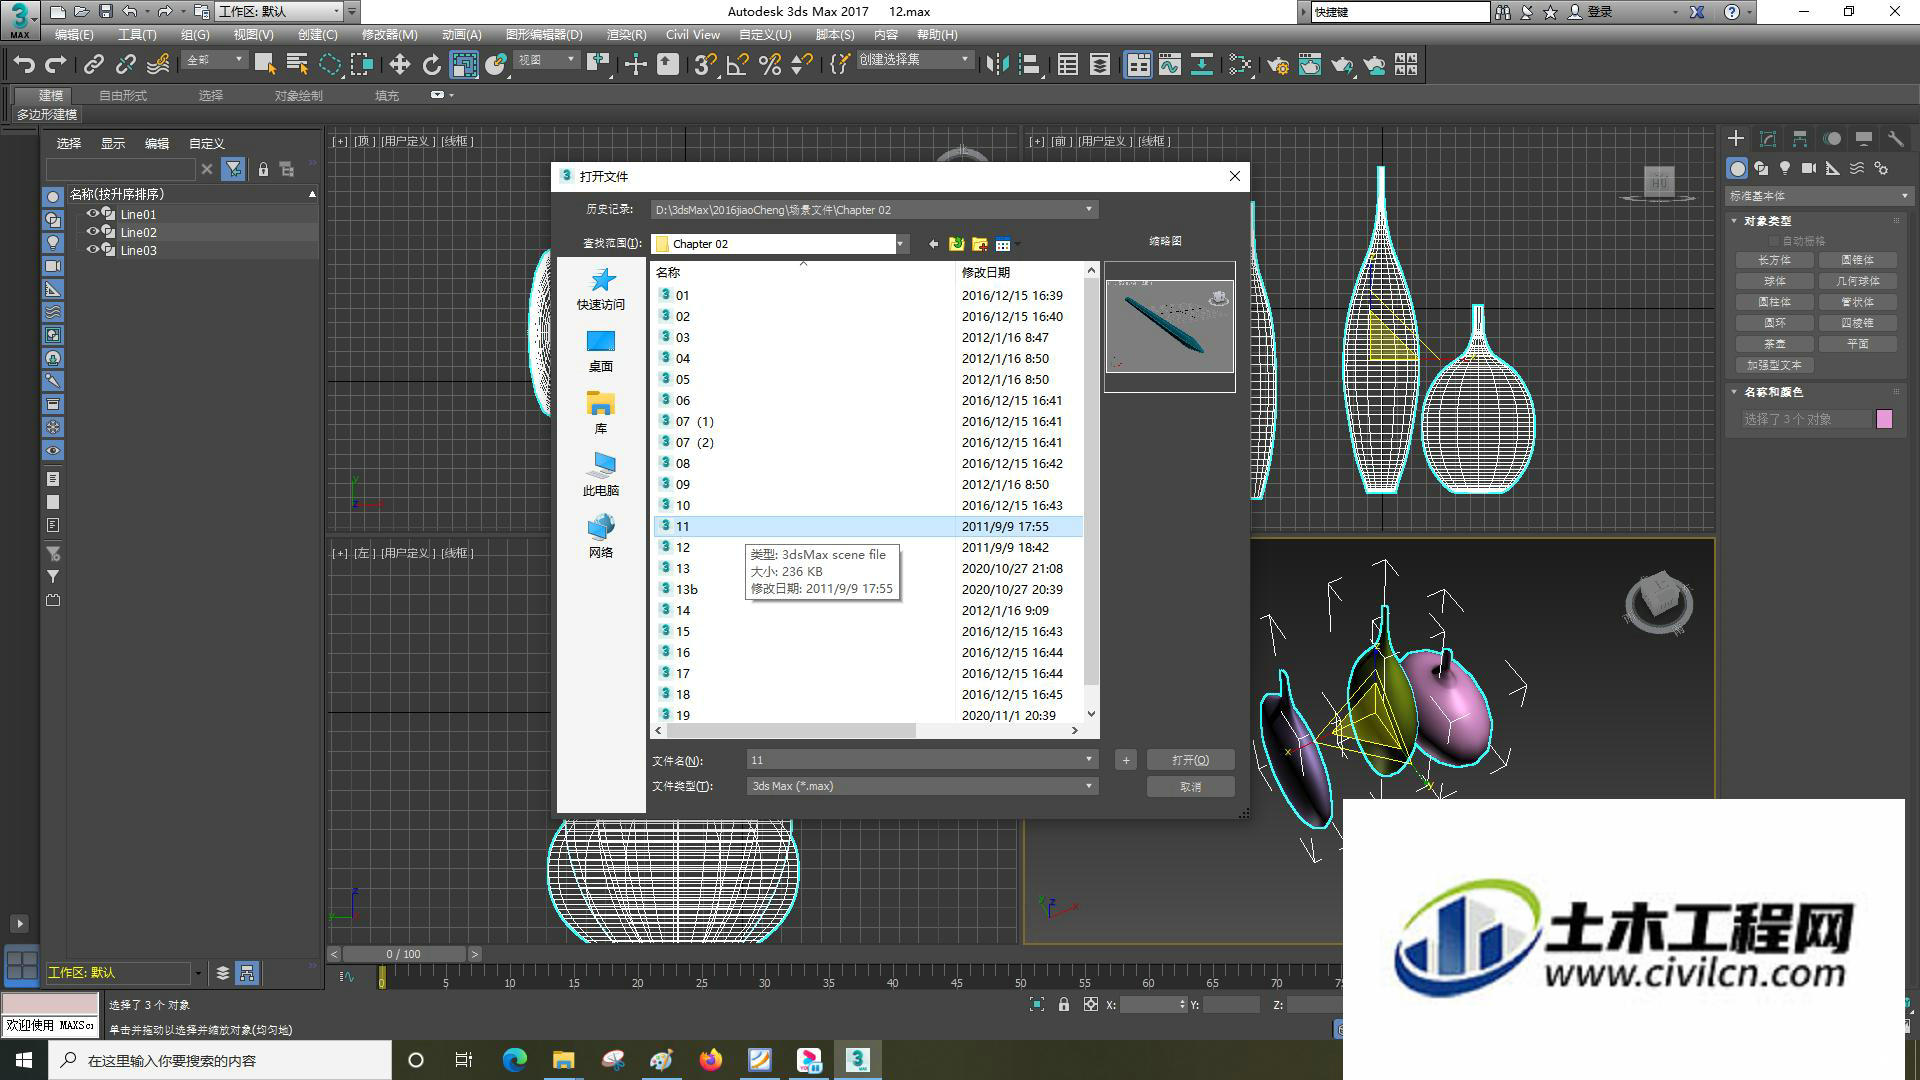Go up one folder level in dialog
This screenshot has width=1920, height=1080.
point(956,244)
